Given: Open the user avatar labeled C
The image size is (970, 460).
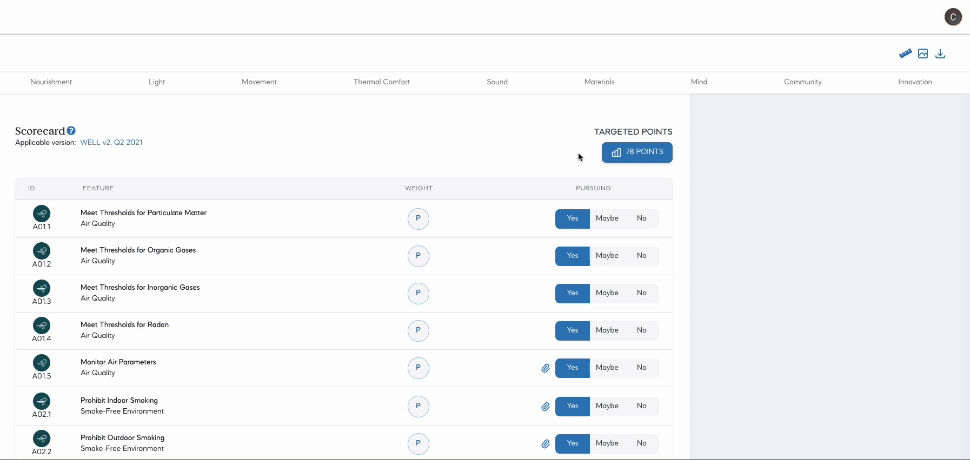Looking at the screenshot, I should point(952,17).
